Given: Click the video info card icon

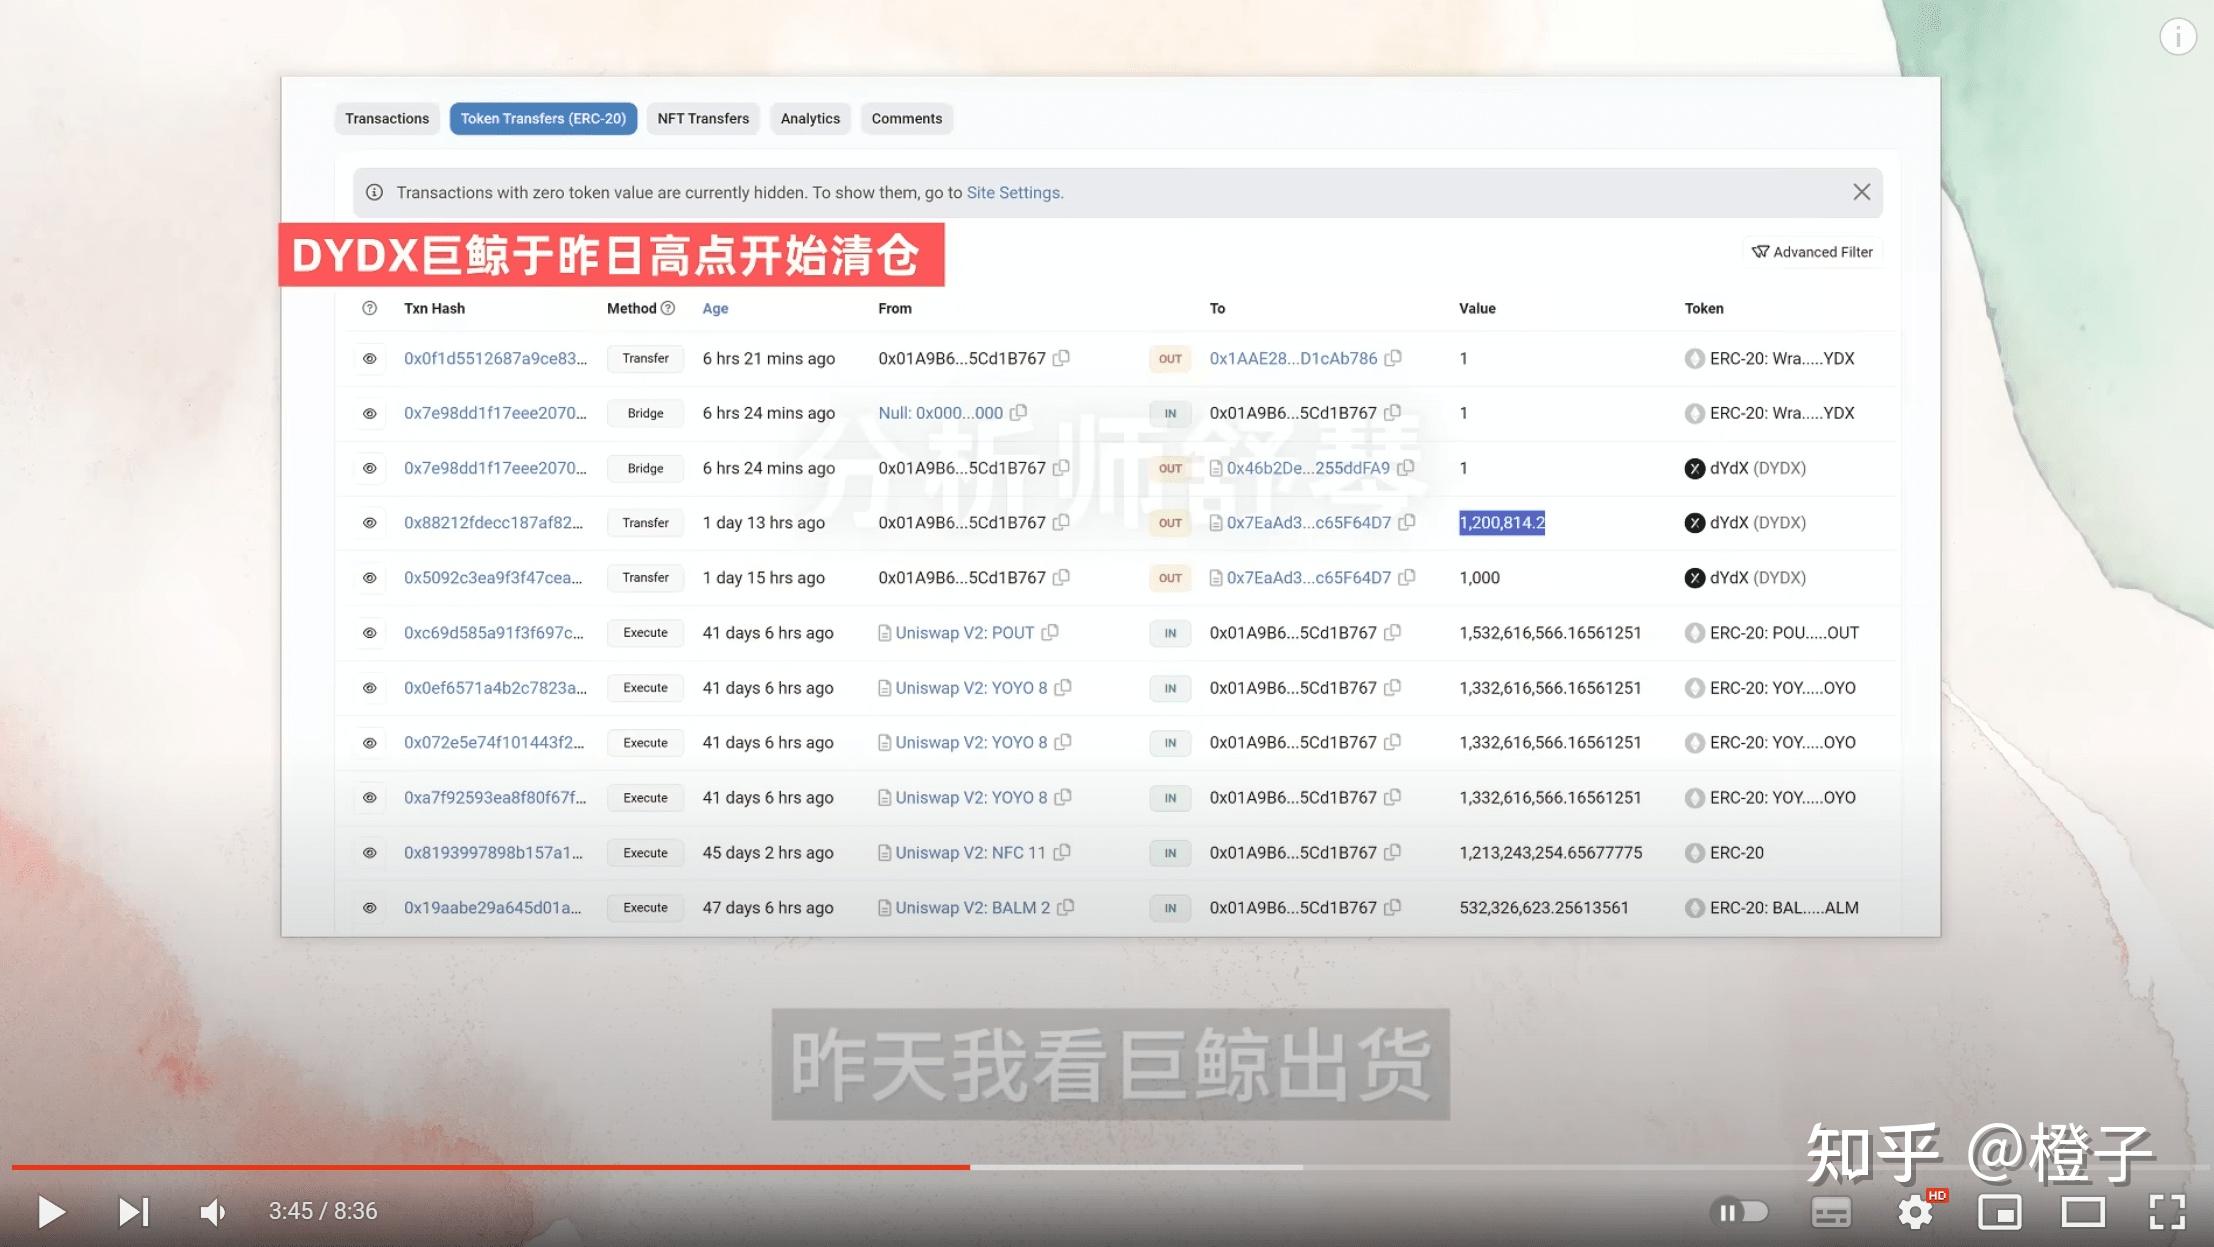Looking at the screenshot, I should [2178, 37].
